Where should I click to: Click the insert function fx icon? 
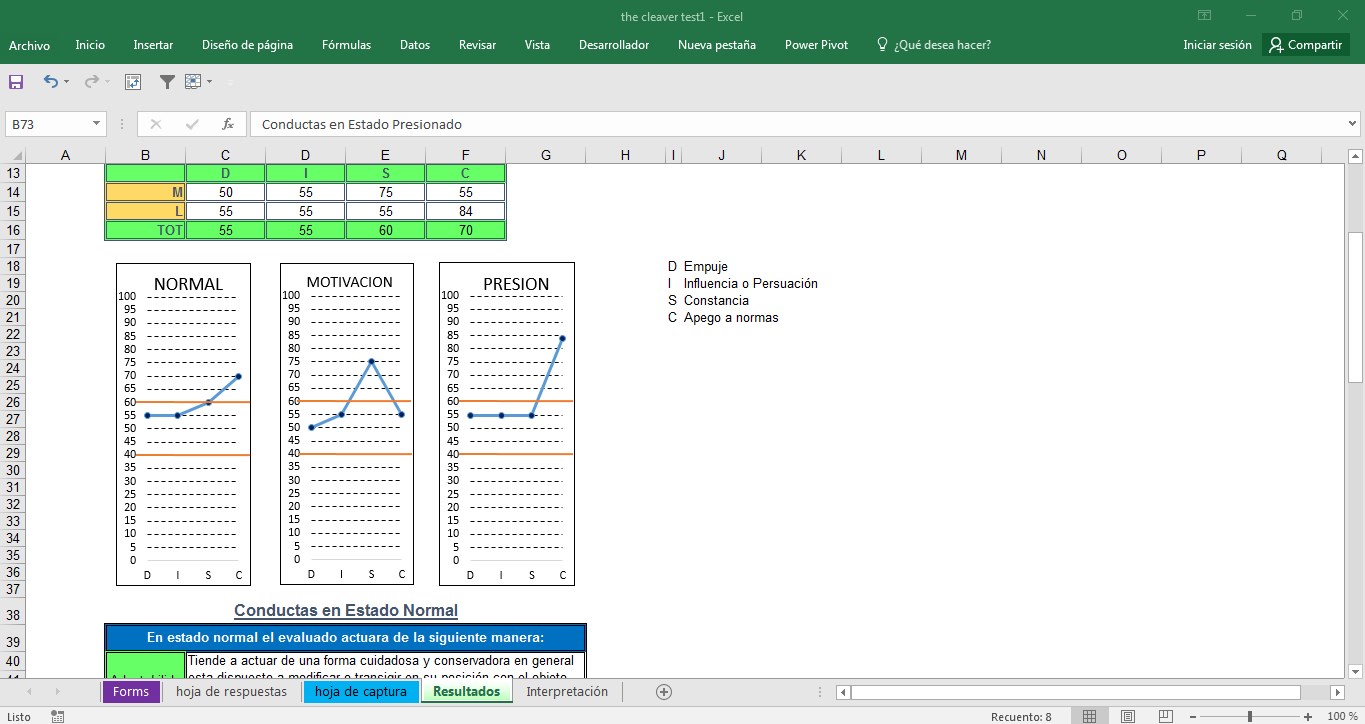tap(227, 124)
